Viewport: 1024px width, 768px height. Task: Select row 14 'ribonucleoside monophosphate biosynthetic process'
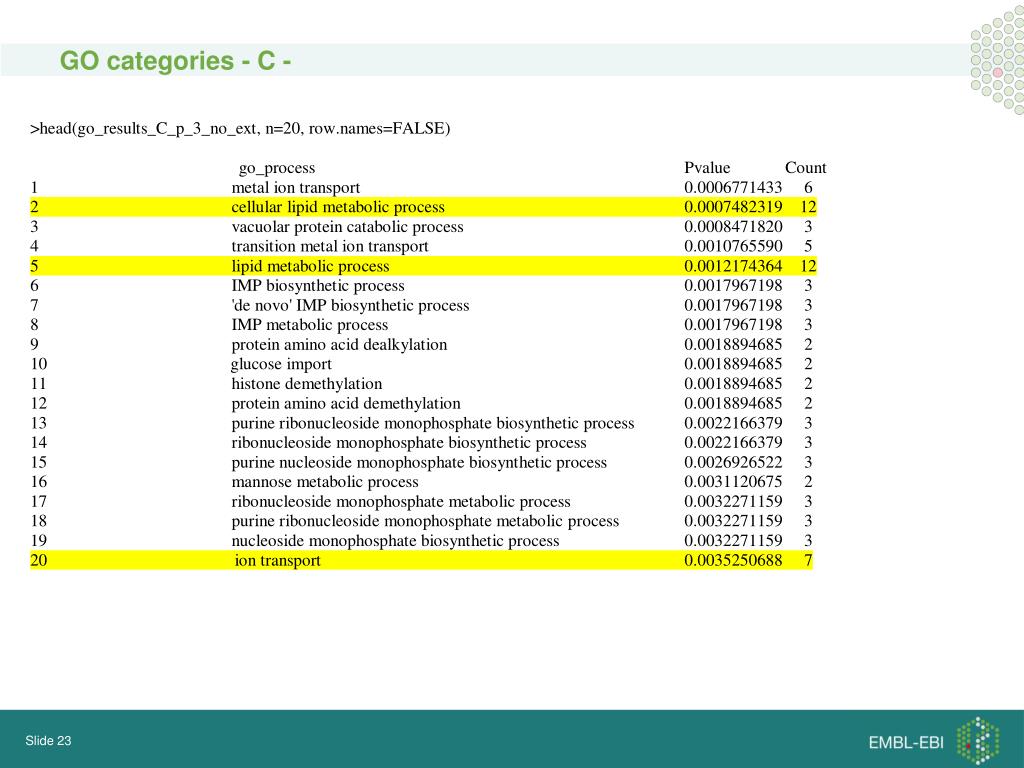point(409,442)
